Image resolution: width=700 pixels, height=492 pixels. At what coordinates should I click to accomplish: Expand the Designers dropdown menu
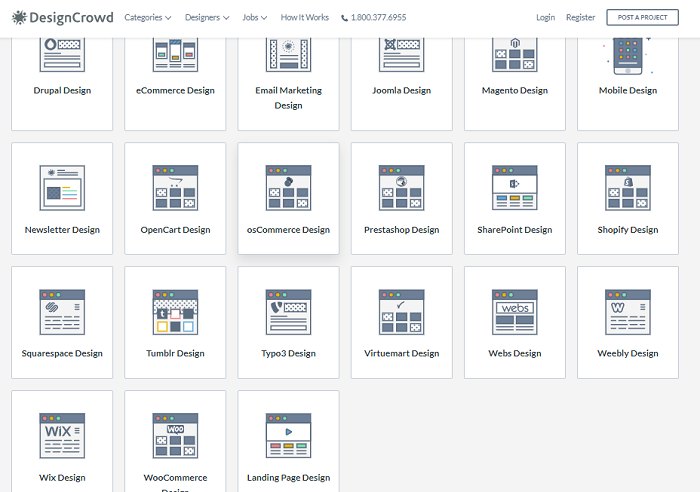pos(207,17)
